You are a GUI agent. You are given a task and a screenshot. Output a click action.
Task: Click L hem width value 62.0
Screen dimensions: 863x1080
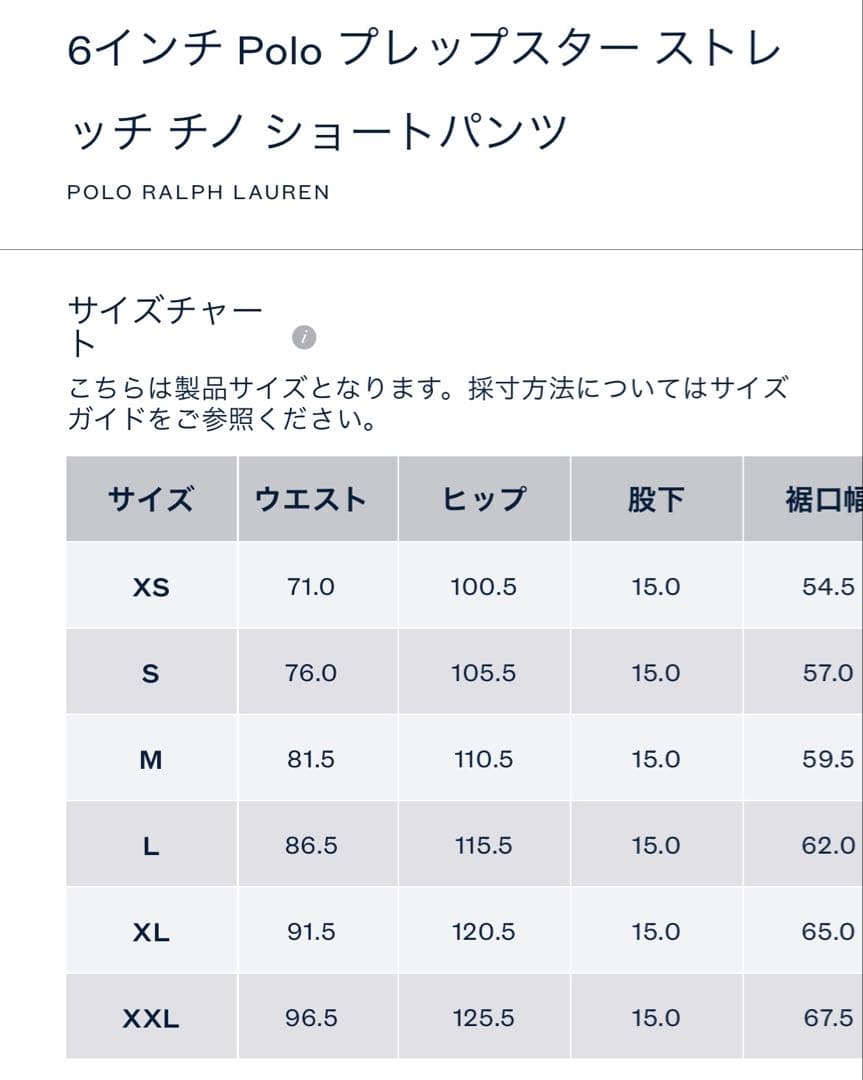tap(828, 846)
